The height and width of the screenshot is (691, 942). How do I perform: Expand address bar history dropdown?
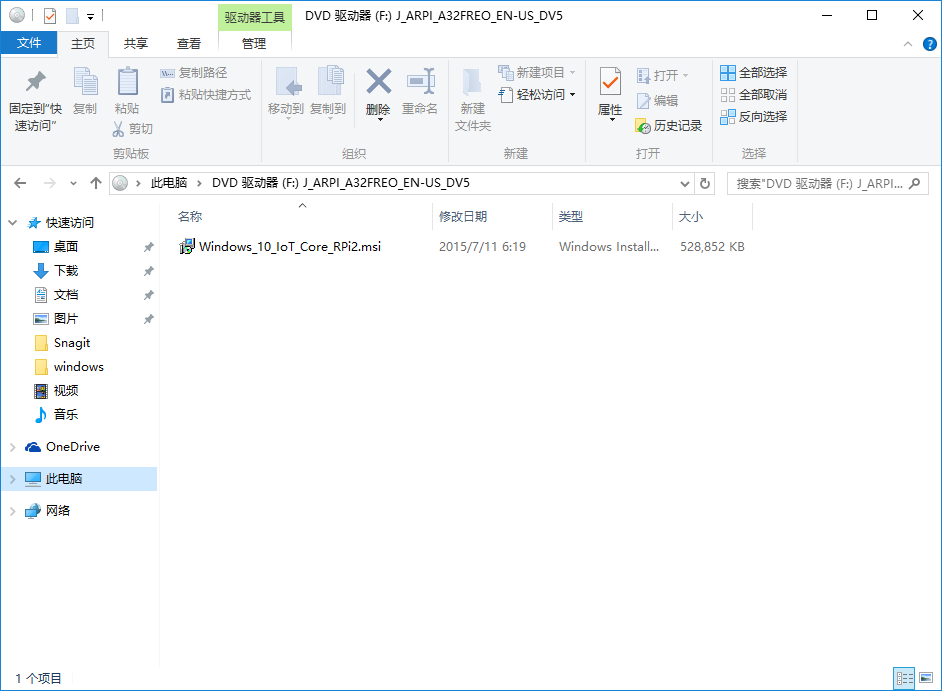tap(684, 184)
